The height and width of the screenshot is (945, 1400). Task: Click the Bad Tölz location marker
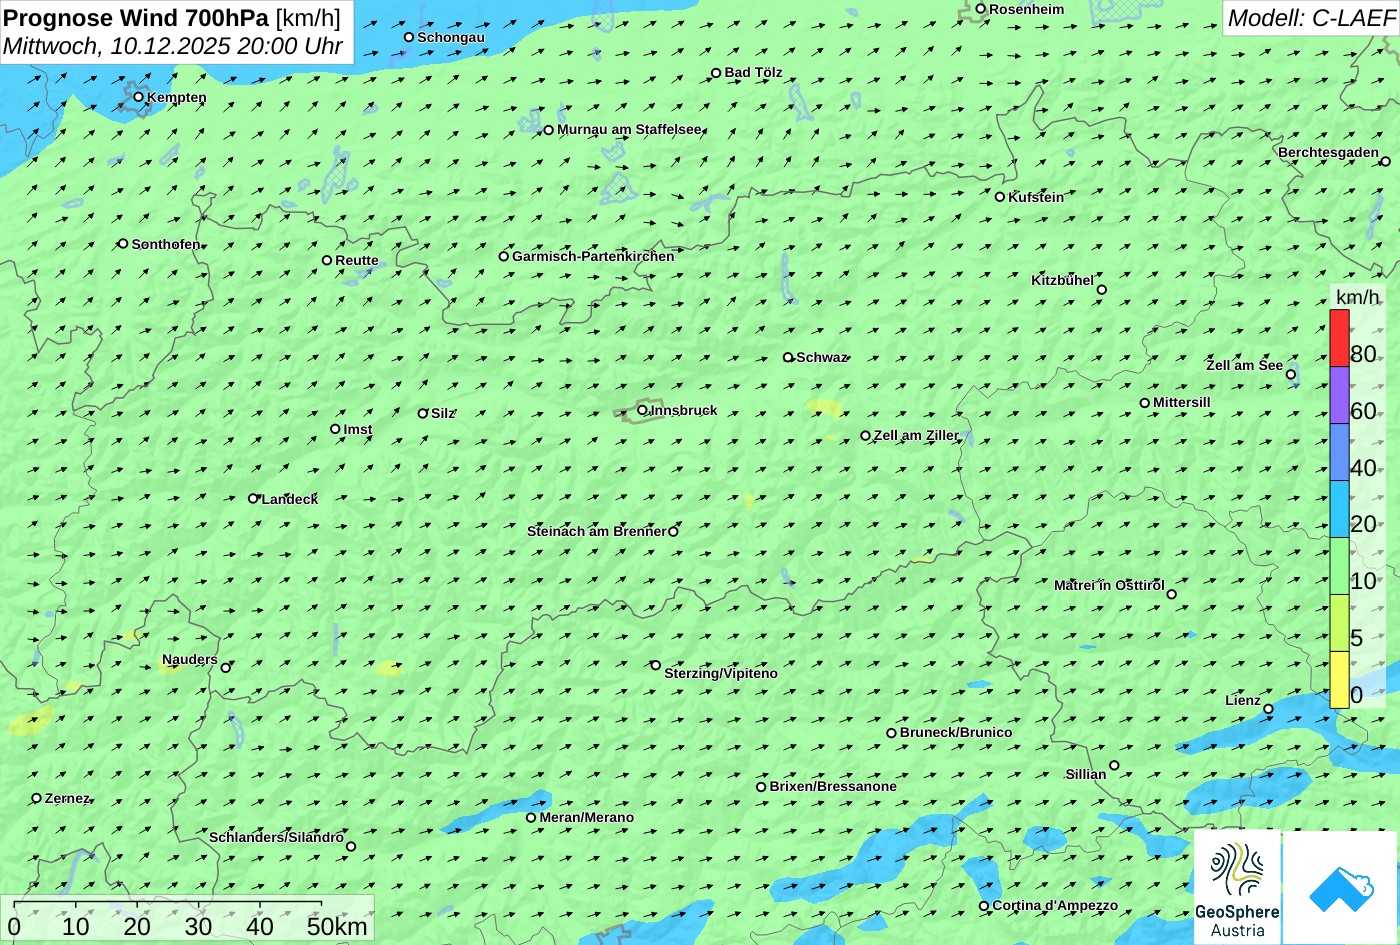[716, 73]
